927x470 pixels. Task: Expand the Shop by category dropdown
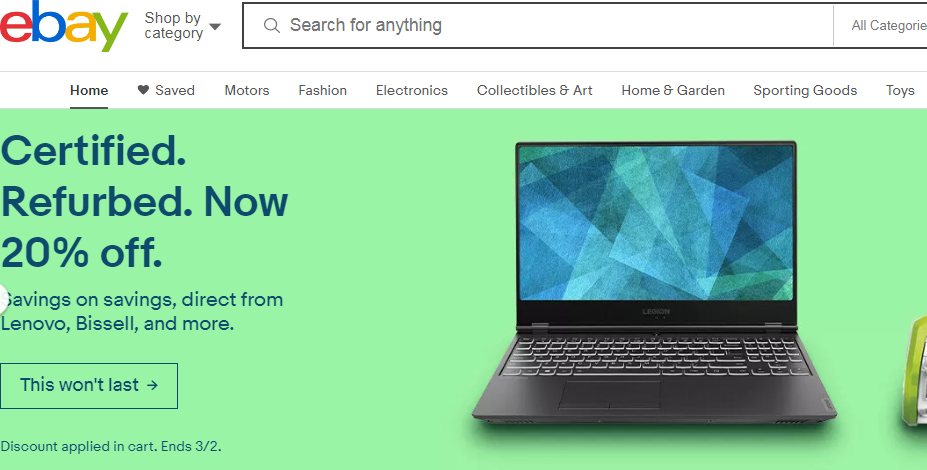[x=182, y=25]
